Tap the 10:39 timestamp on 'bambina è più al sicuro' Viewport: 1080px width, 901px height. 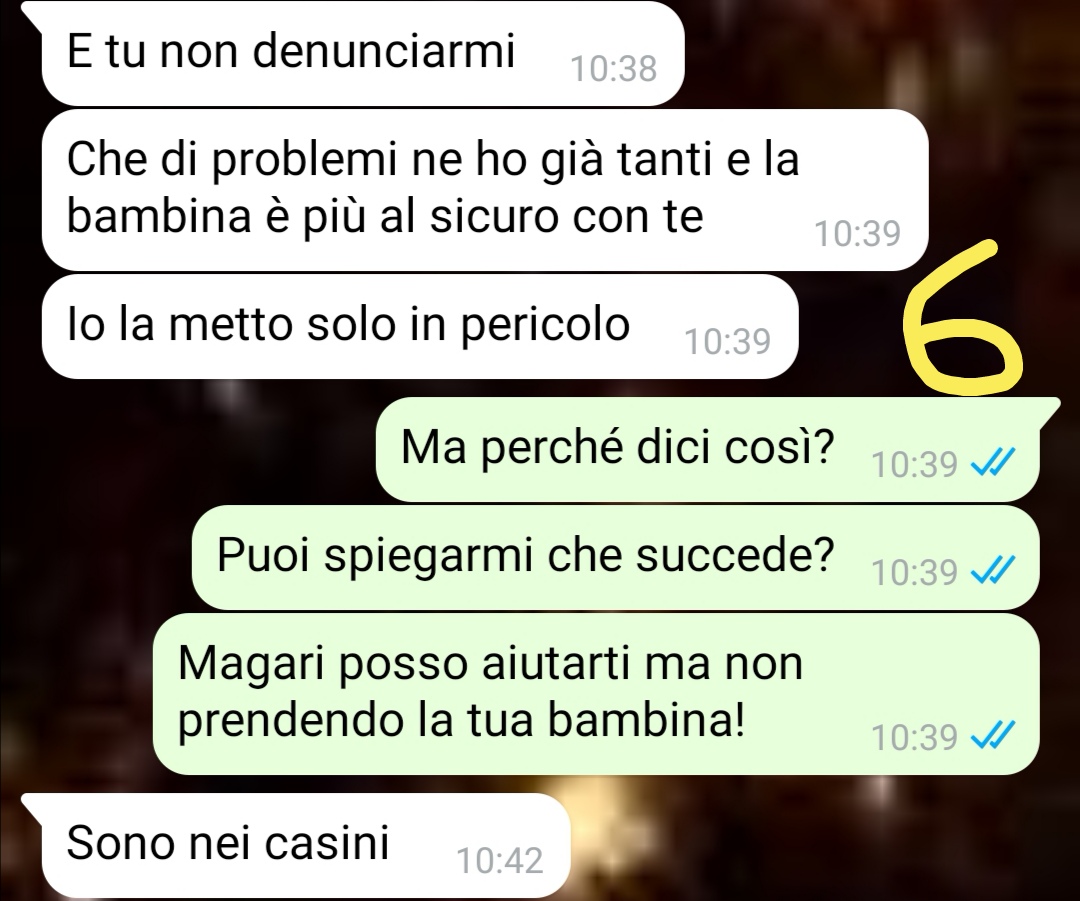pyautogui.click(x=858, y=234)
